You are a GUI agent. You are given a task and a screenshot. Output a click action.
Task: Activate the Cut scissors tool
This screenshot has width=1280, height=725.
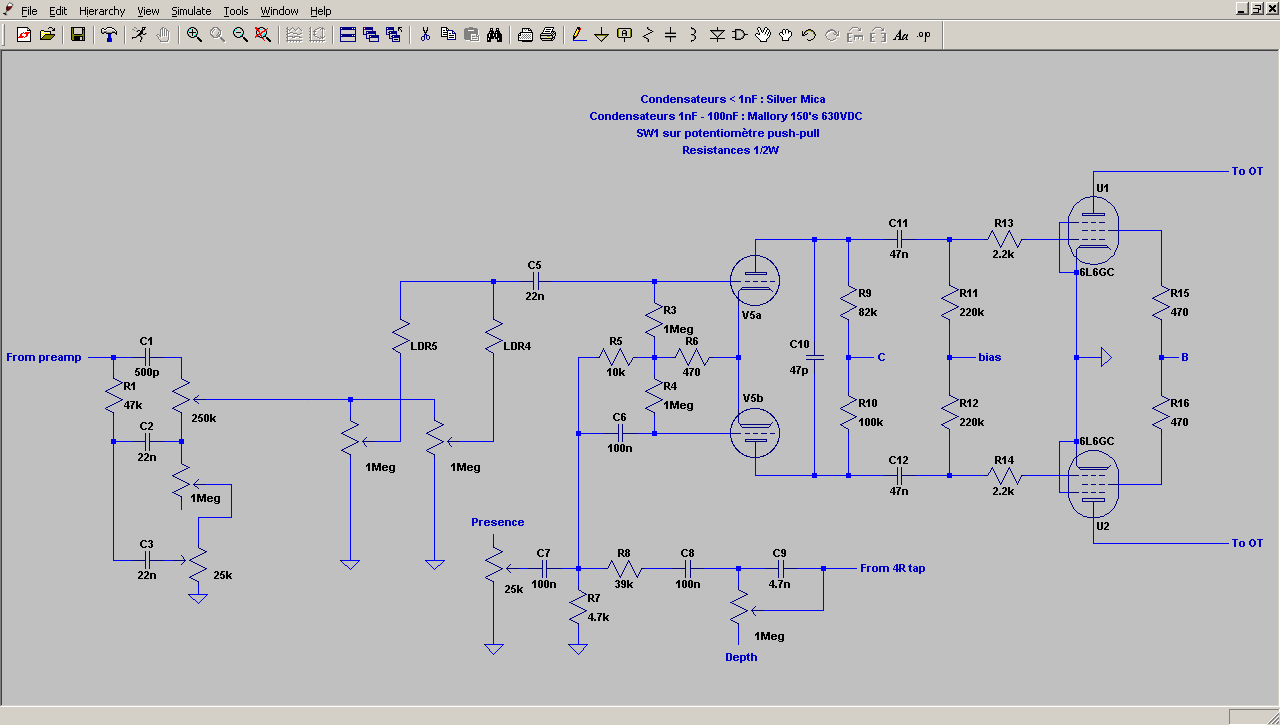click(x=425, y=35)
